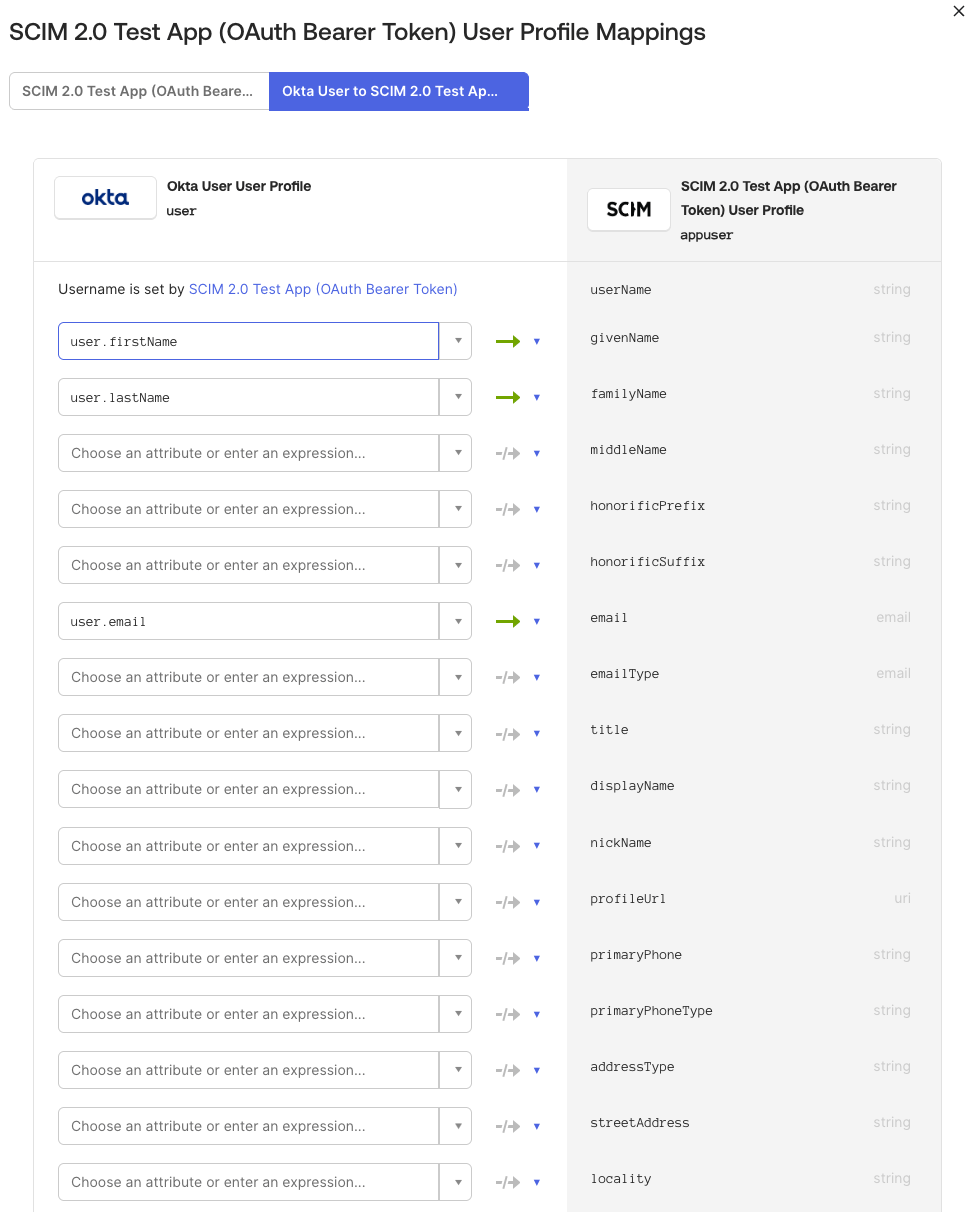Open attribute dropdown in the middleName row

point(456,453)
